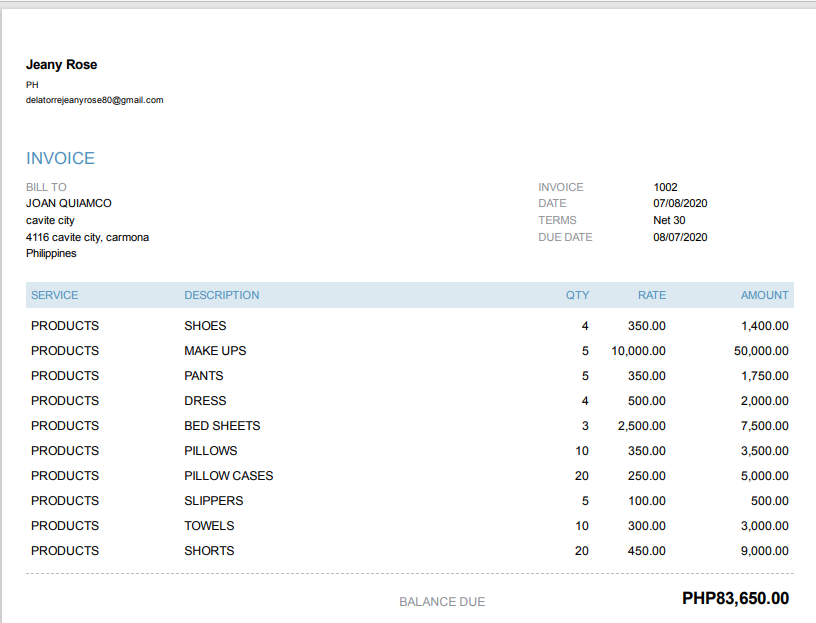The height and width of the screenshot is (623, 816).
Task: Click the Jeany Rose company name
Action: [61, 65]
